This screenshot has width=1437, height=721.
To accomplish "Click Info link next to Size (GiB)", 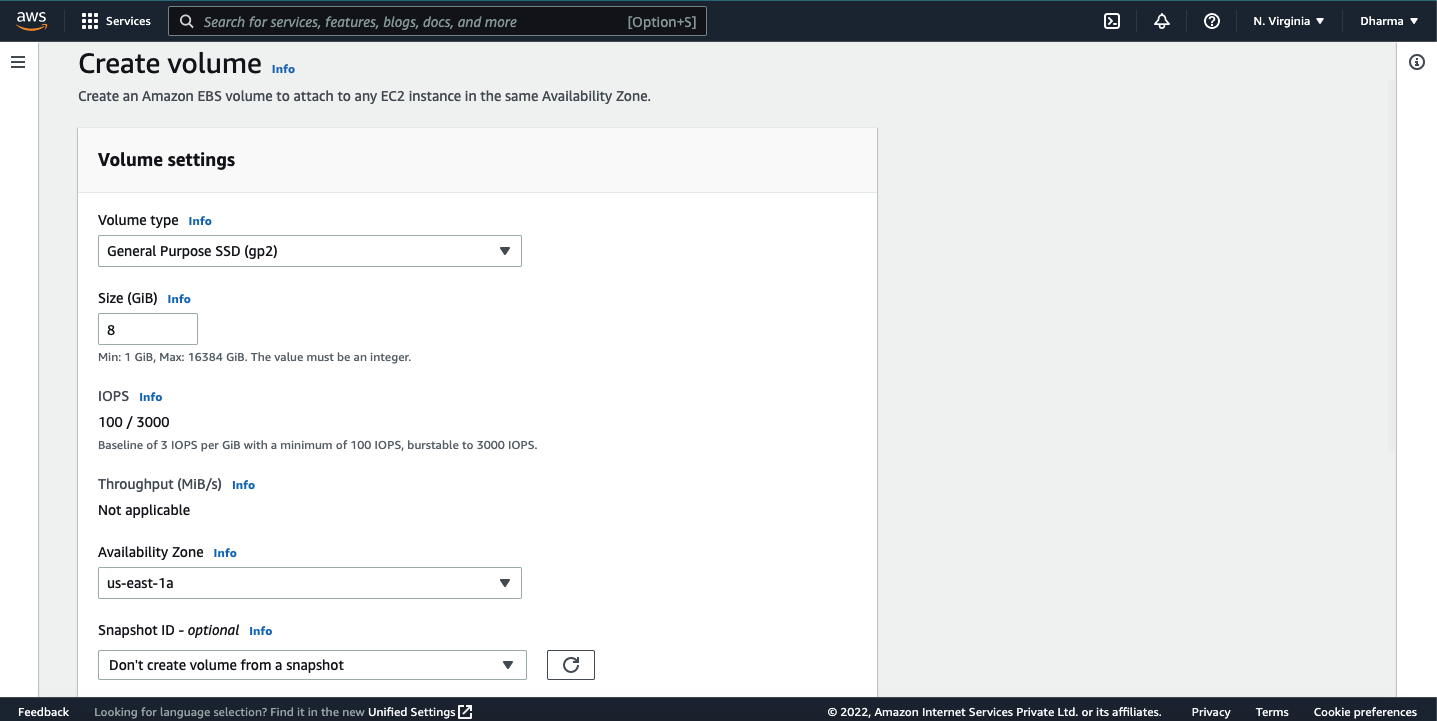I will tap(179, 299).
